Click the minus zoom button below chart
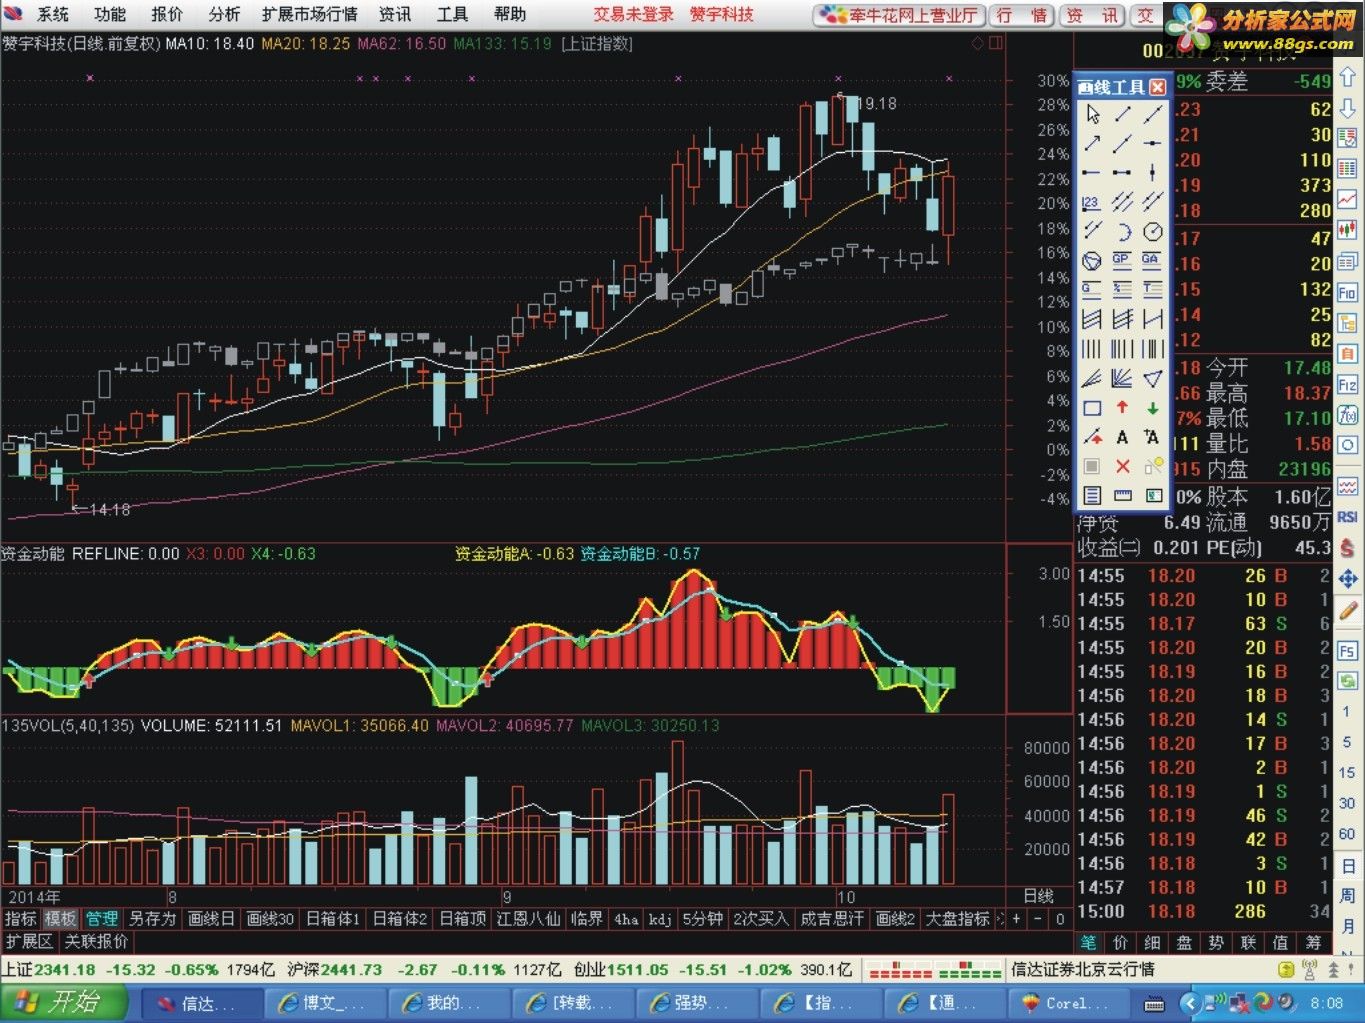Screen dimensions: 1365x1023 [1038, 919]
